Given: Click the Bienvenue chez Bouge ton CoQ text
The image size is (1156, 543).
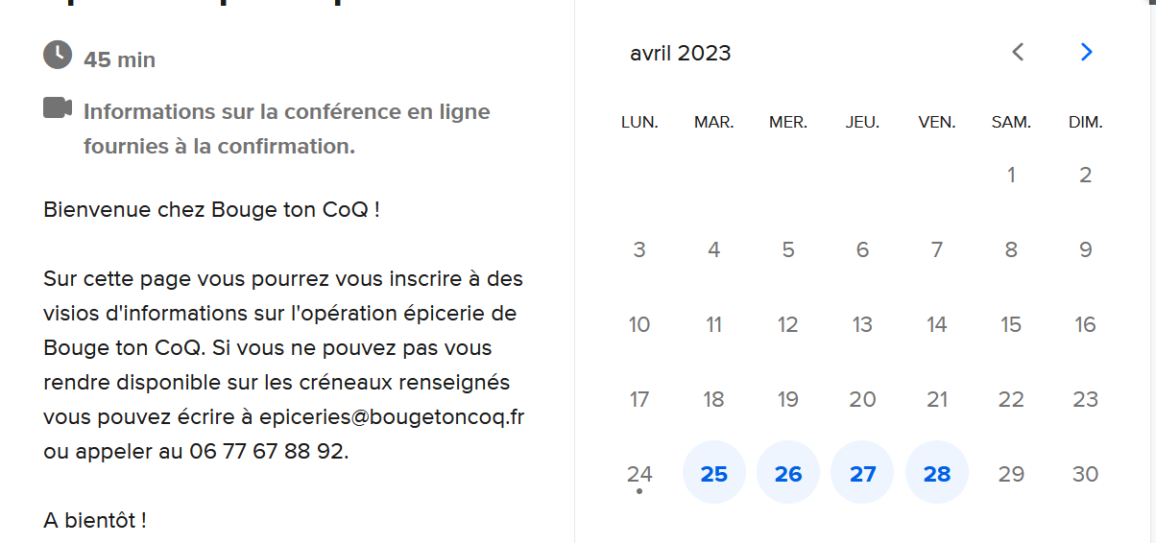Looking at the screenshot, I should (x=212, y=210).
